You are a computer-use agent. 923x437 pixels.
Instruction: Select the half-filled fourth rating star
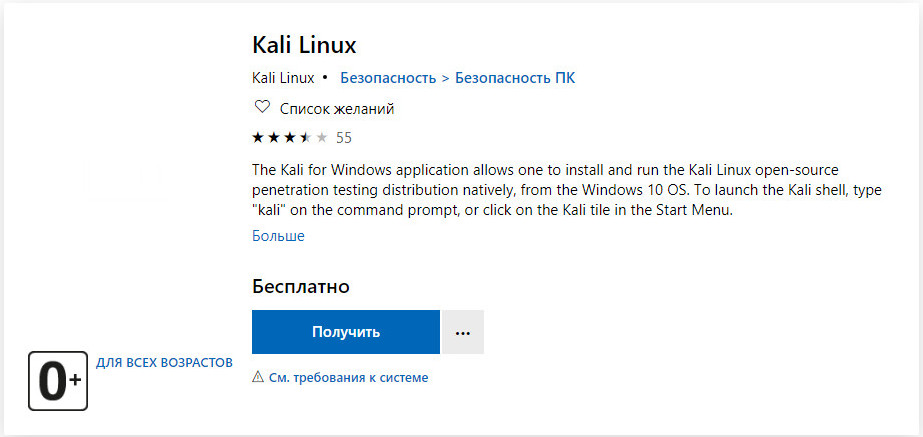click(306, 138)
